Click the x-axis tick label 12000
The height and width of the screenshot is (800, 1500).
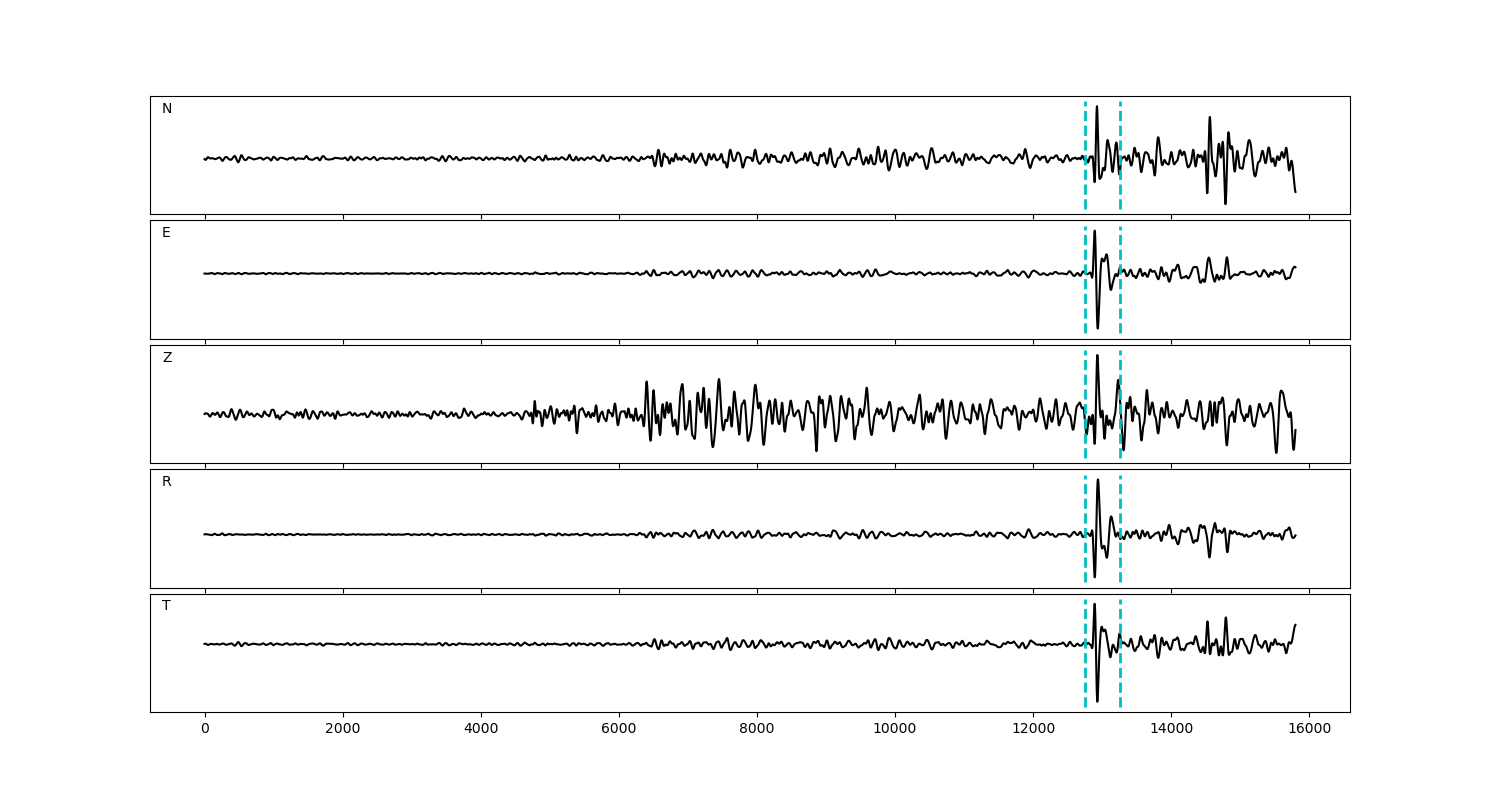click(1033, 729)
